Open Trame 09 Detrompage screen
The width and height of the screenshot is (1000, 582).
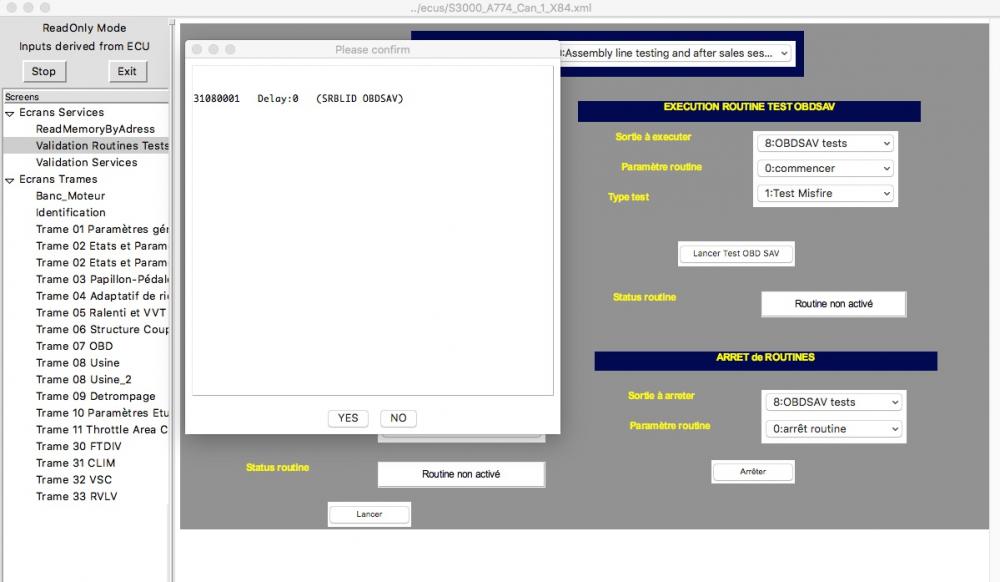point(96,396)
